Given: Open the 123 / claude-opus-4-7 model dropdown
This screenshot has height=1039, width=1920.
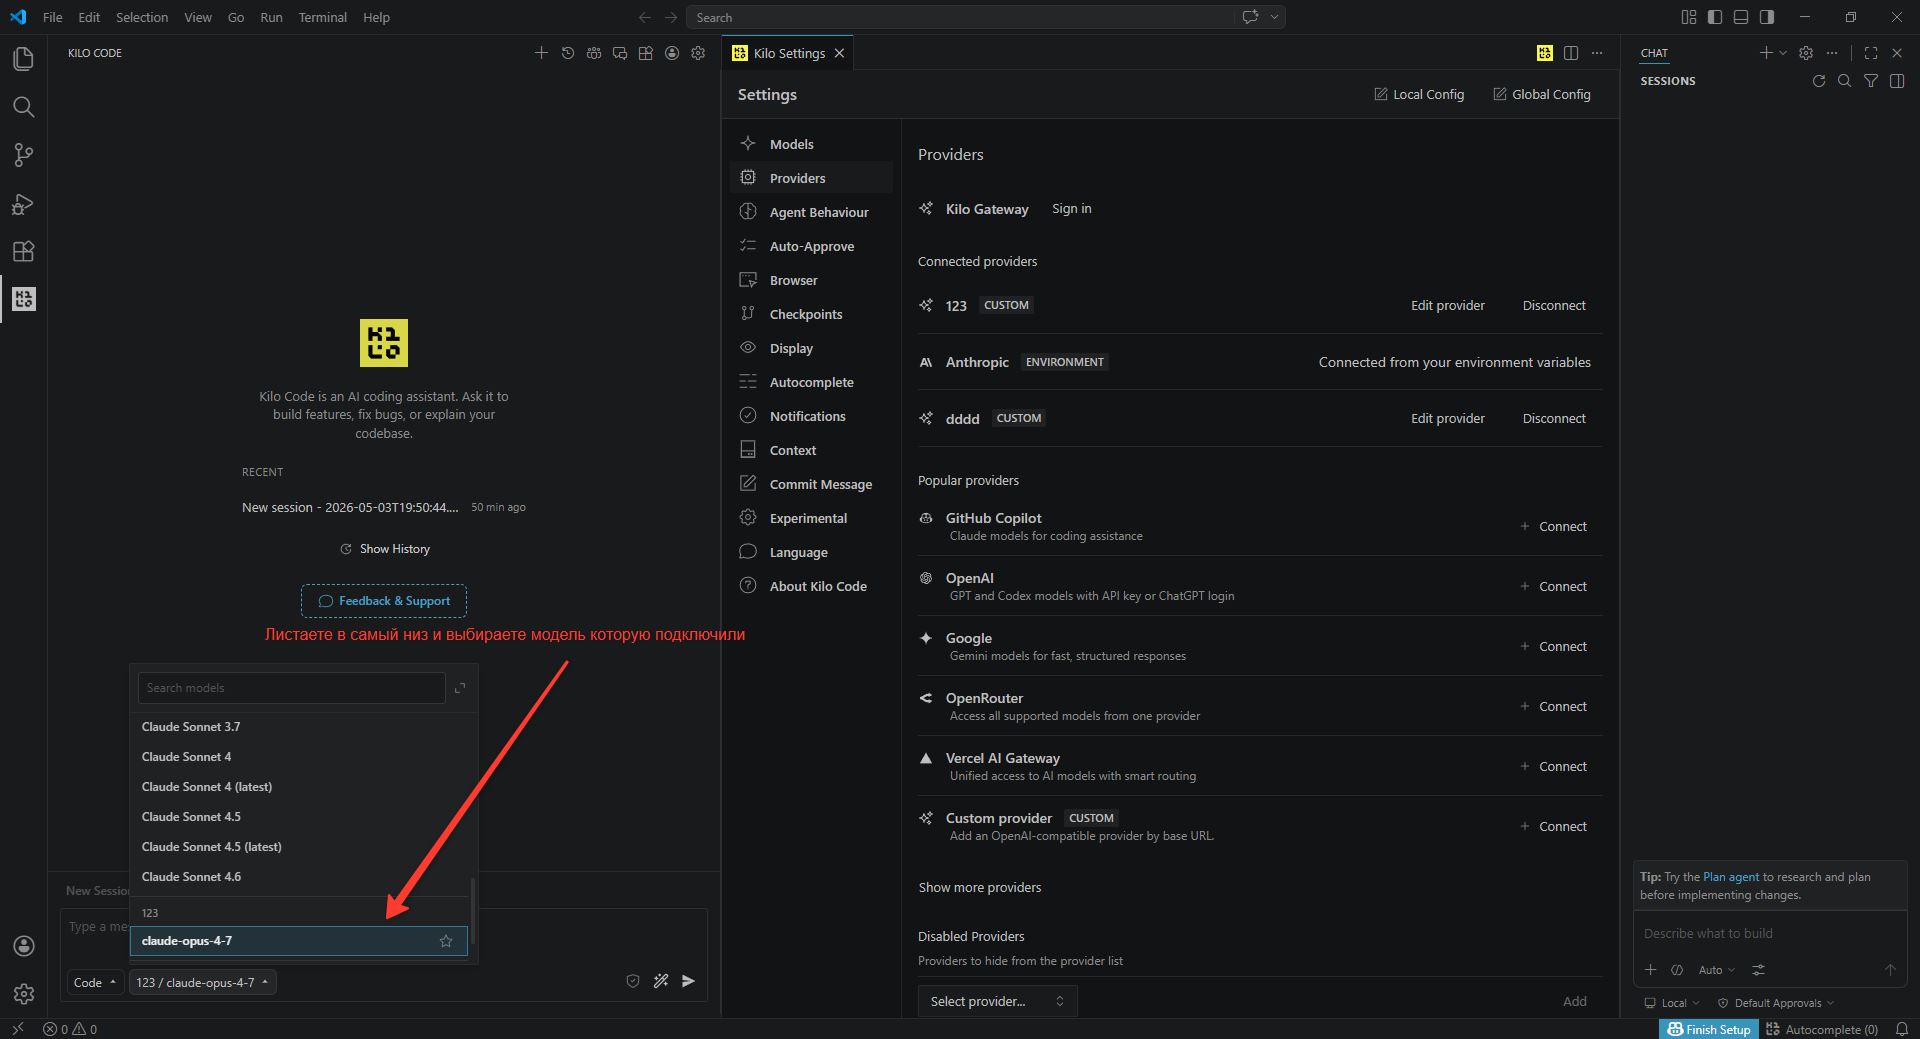Looking at the screenshot, I should 203,982.
